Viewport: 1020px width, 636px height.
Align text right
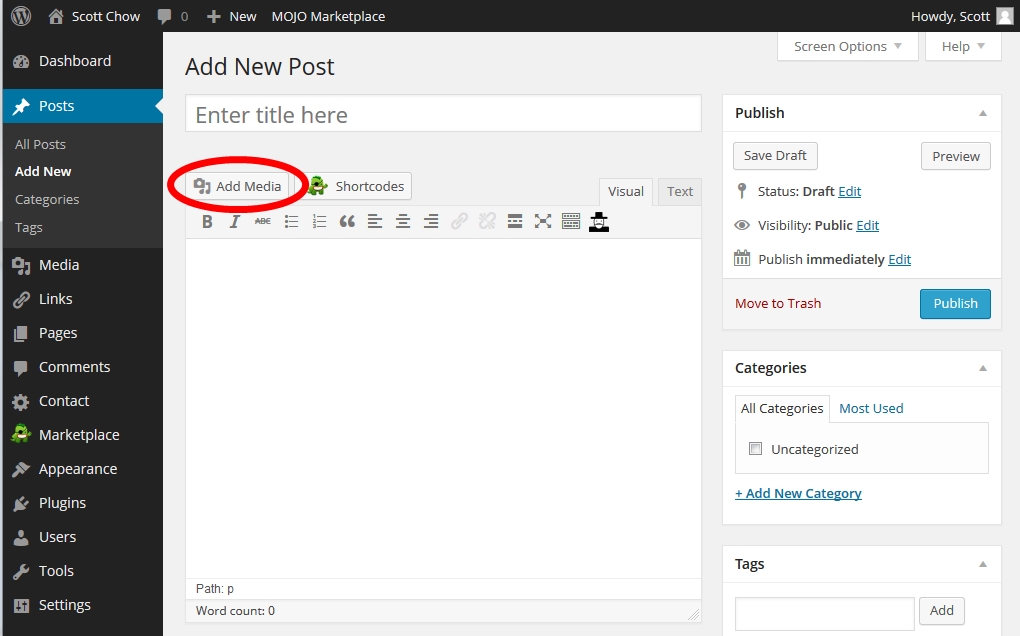(x=431, y=222)
